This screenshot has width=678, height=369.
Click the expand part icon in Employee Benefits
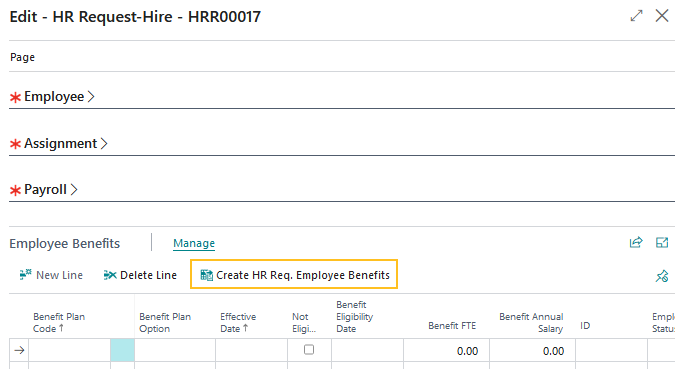[x=662, y=243]
